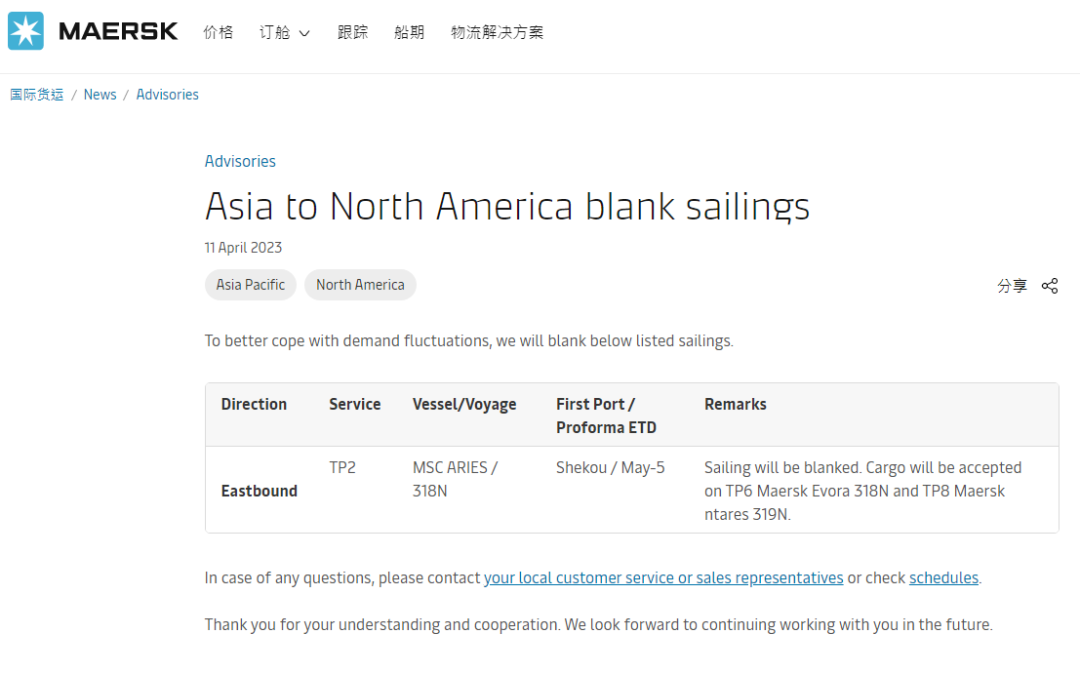
Task: Go to 国际货运 breadcrumb link
Action: coord(37,95)
